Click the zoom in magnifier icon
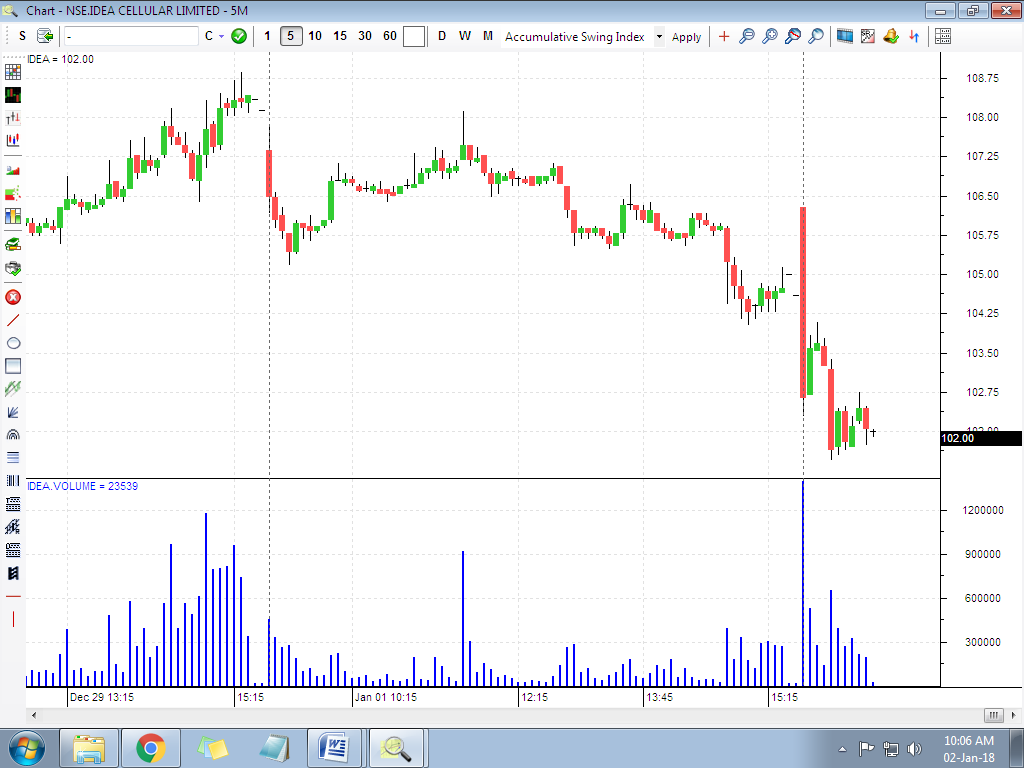The height and width of the screenshot is (768, 1024). [770, 37]
